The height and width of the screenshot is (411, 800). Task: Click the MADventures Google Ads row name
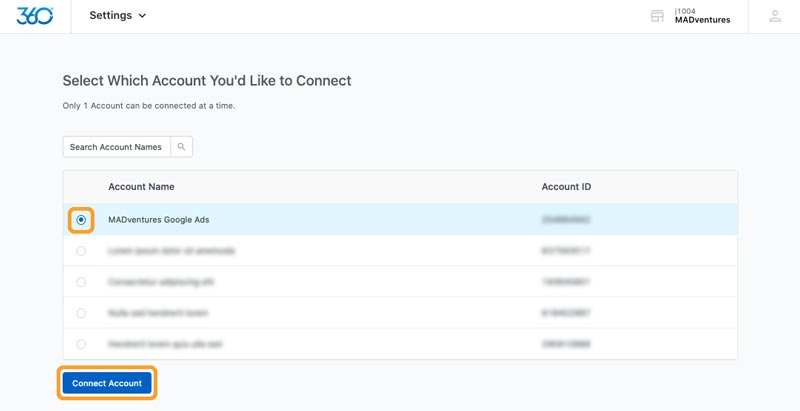coord(159,220)
